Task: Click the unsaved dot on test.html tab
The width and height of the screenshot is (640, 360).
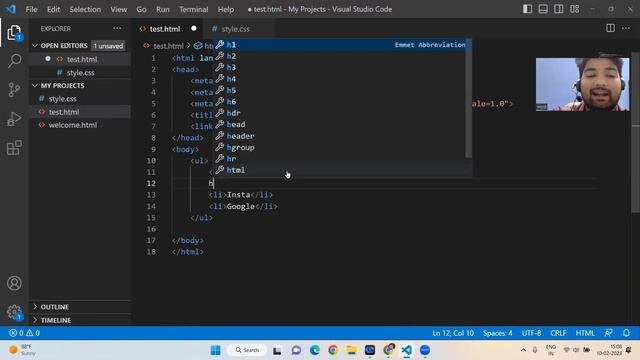Action: 194,28
